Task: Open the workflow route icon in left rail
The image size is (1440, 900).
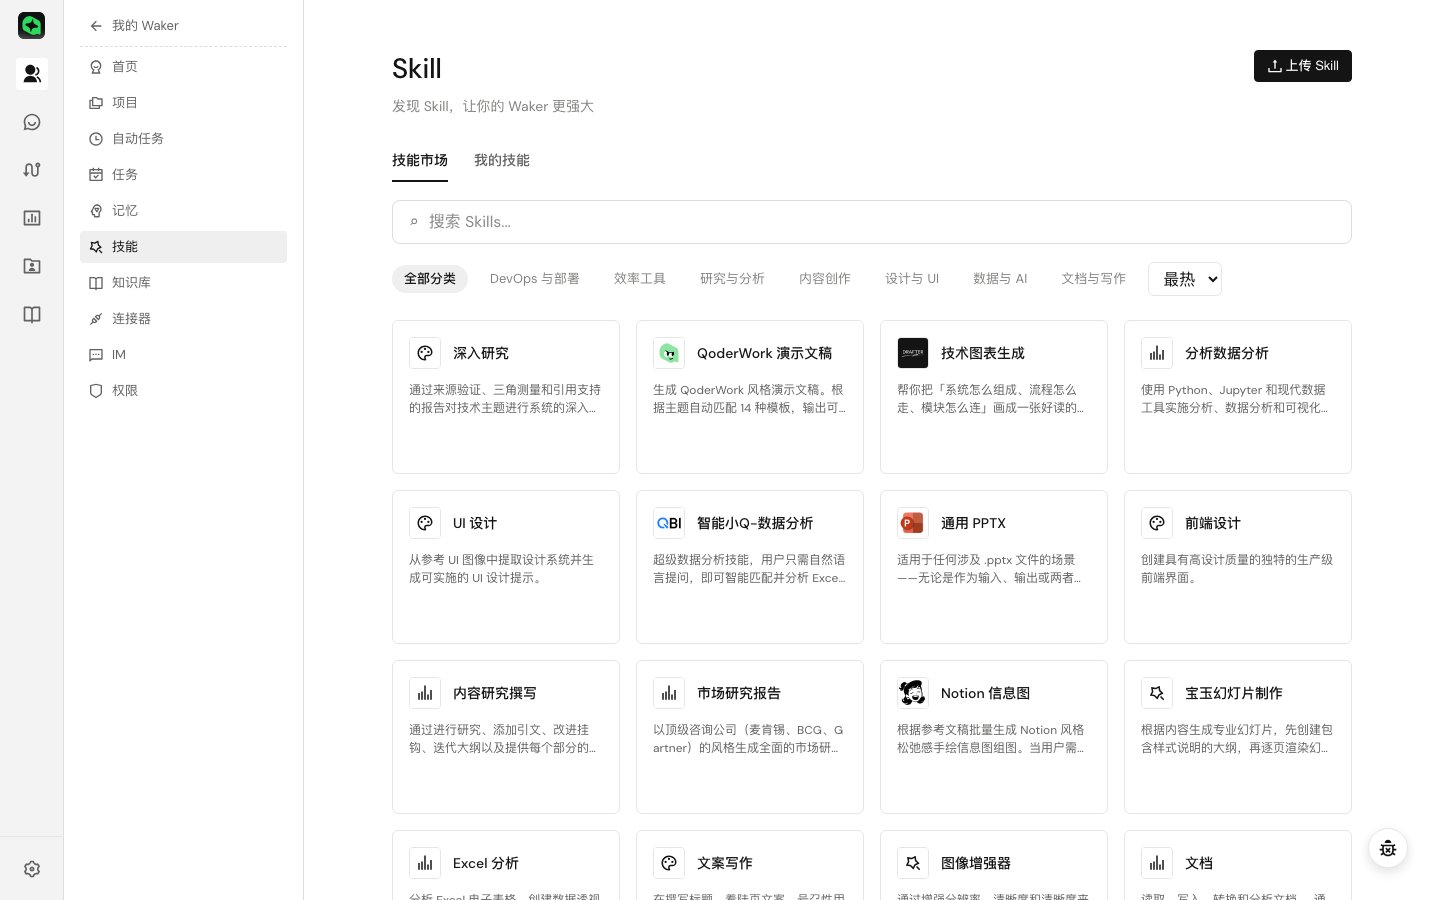Action: coord(32,170)
